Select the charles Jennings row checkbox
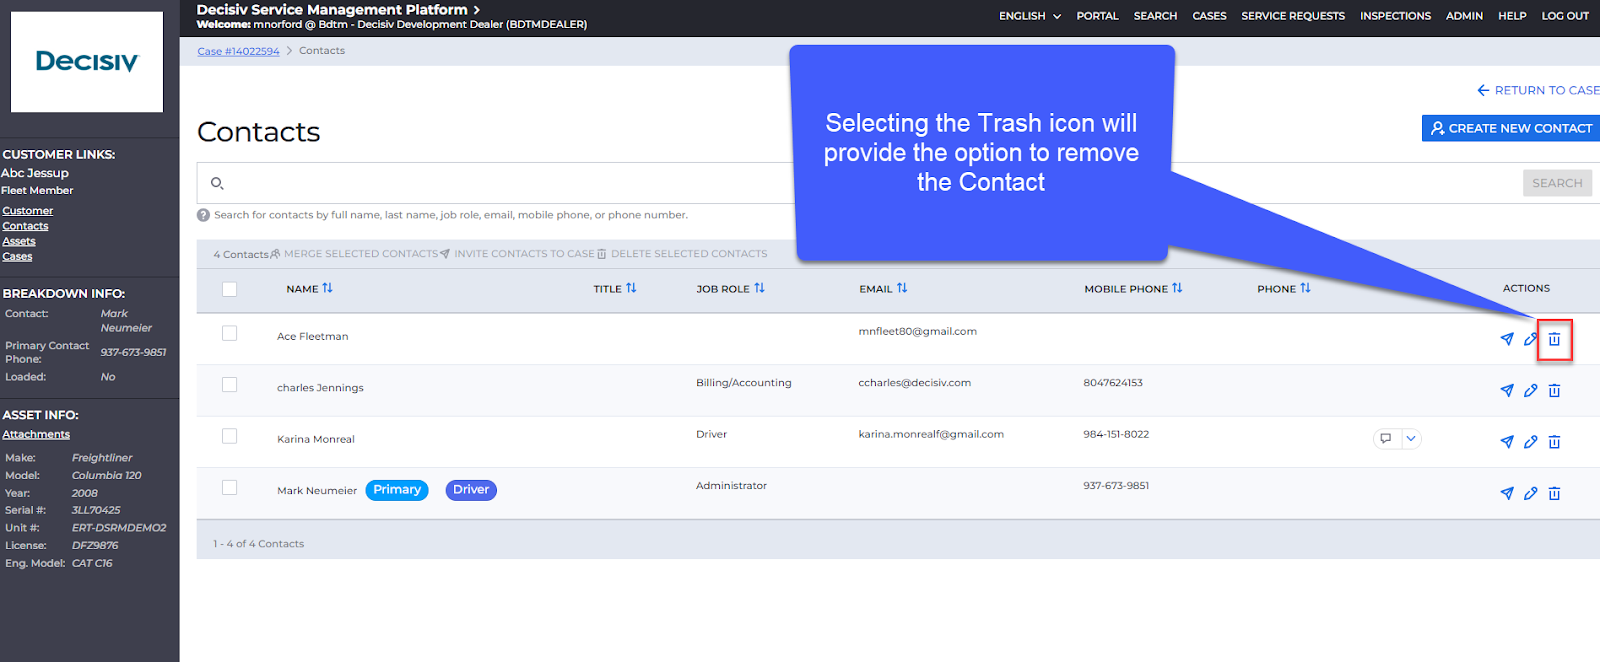This screenshot has height=662, width=1600. click(x=230, y=385)
